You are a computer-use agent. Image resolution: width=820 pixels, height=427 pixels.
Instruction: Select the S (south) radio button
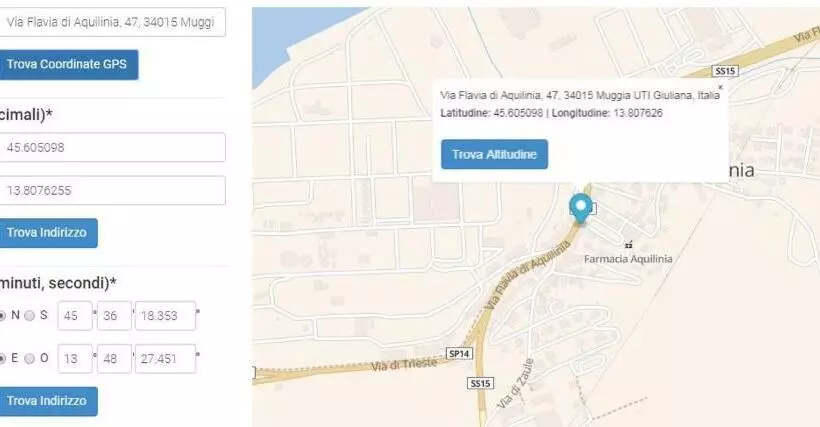click(29, 315)
